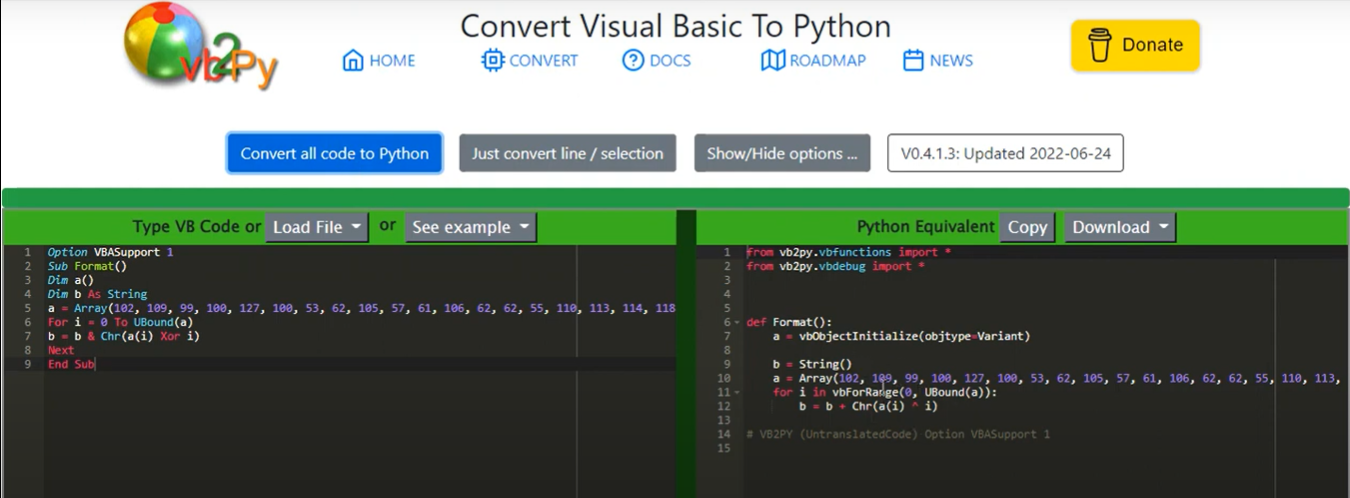1350x498 pixels.
Task: Place cursor at End Sub line in VB editor
Action: 361,365
